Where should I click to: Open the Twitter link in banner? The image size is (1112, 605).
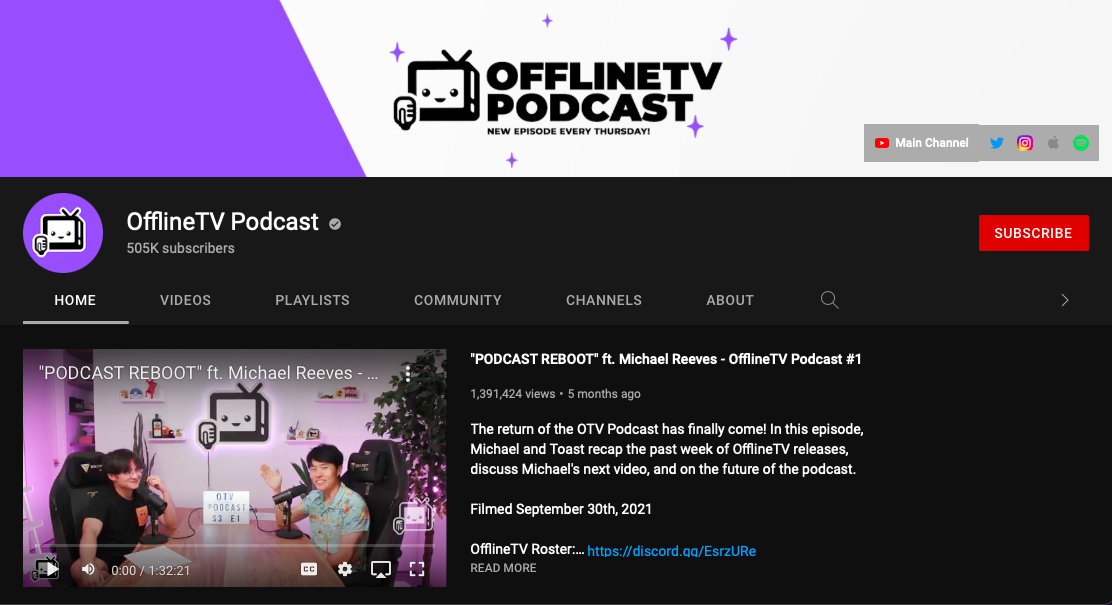pos(996,143)
